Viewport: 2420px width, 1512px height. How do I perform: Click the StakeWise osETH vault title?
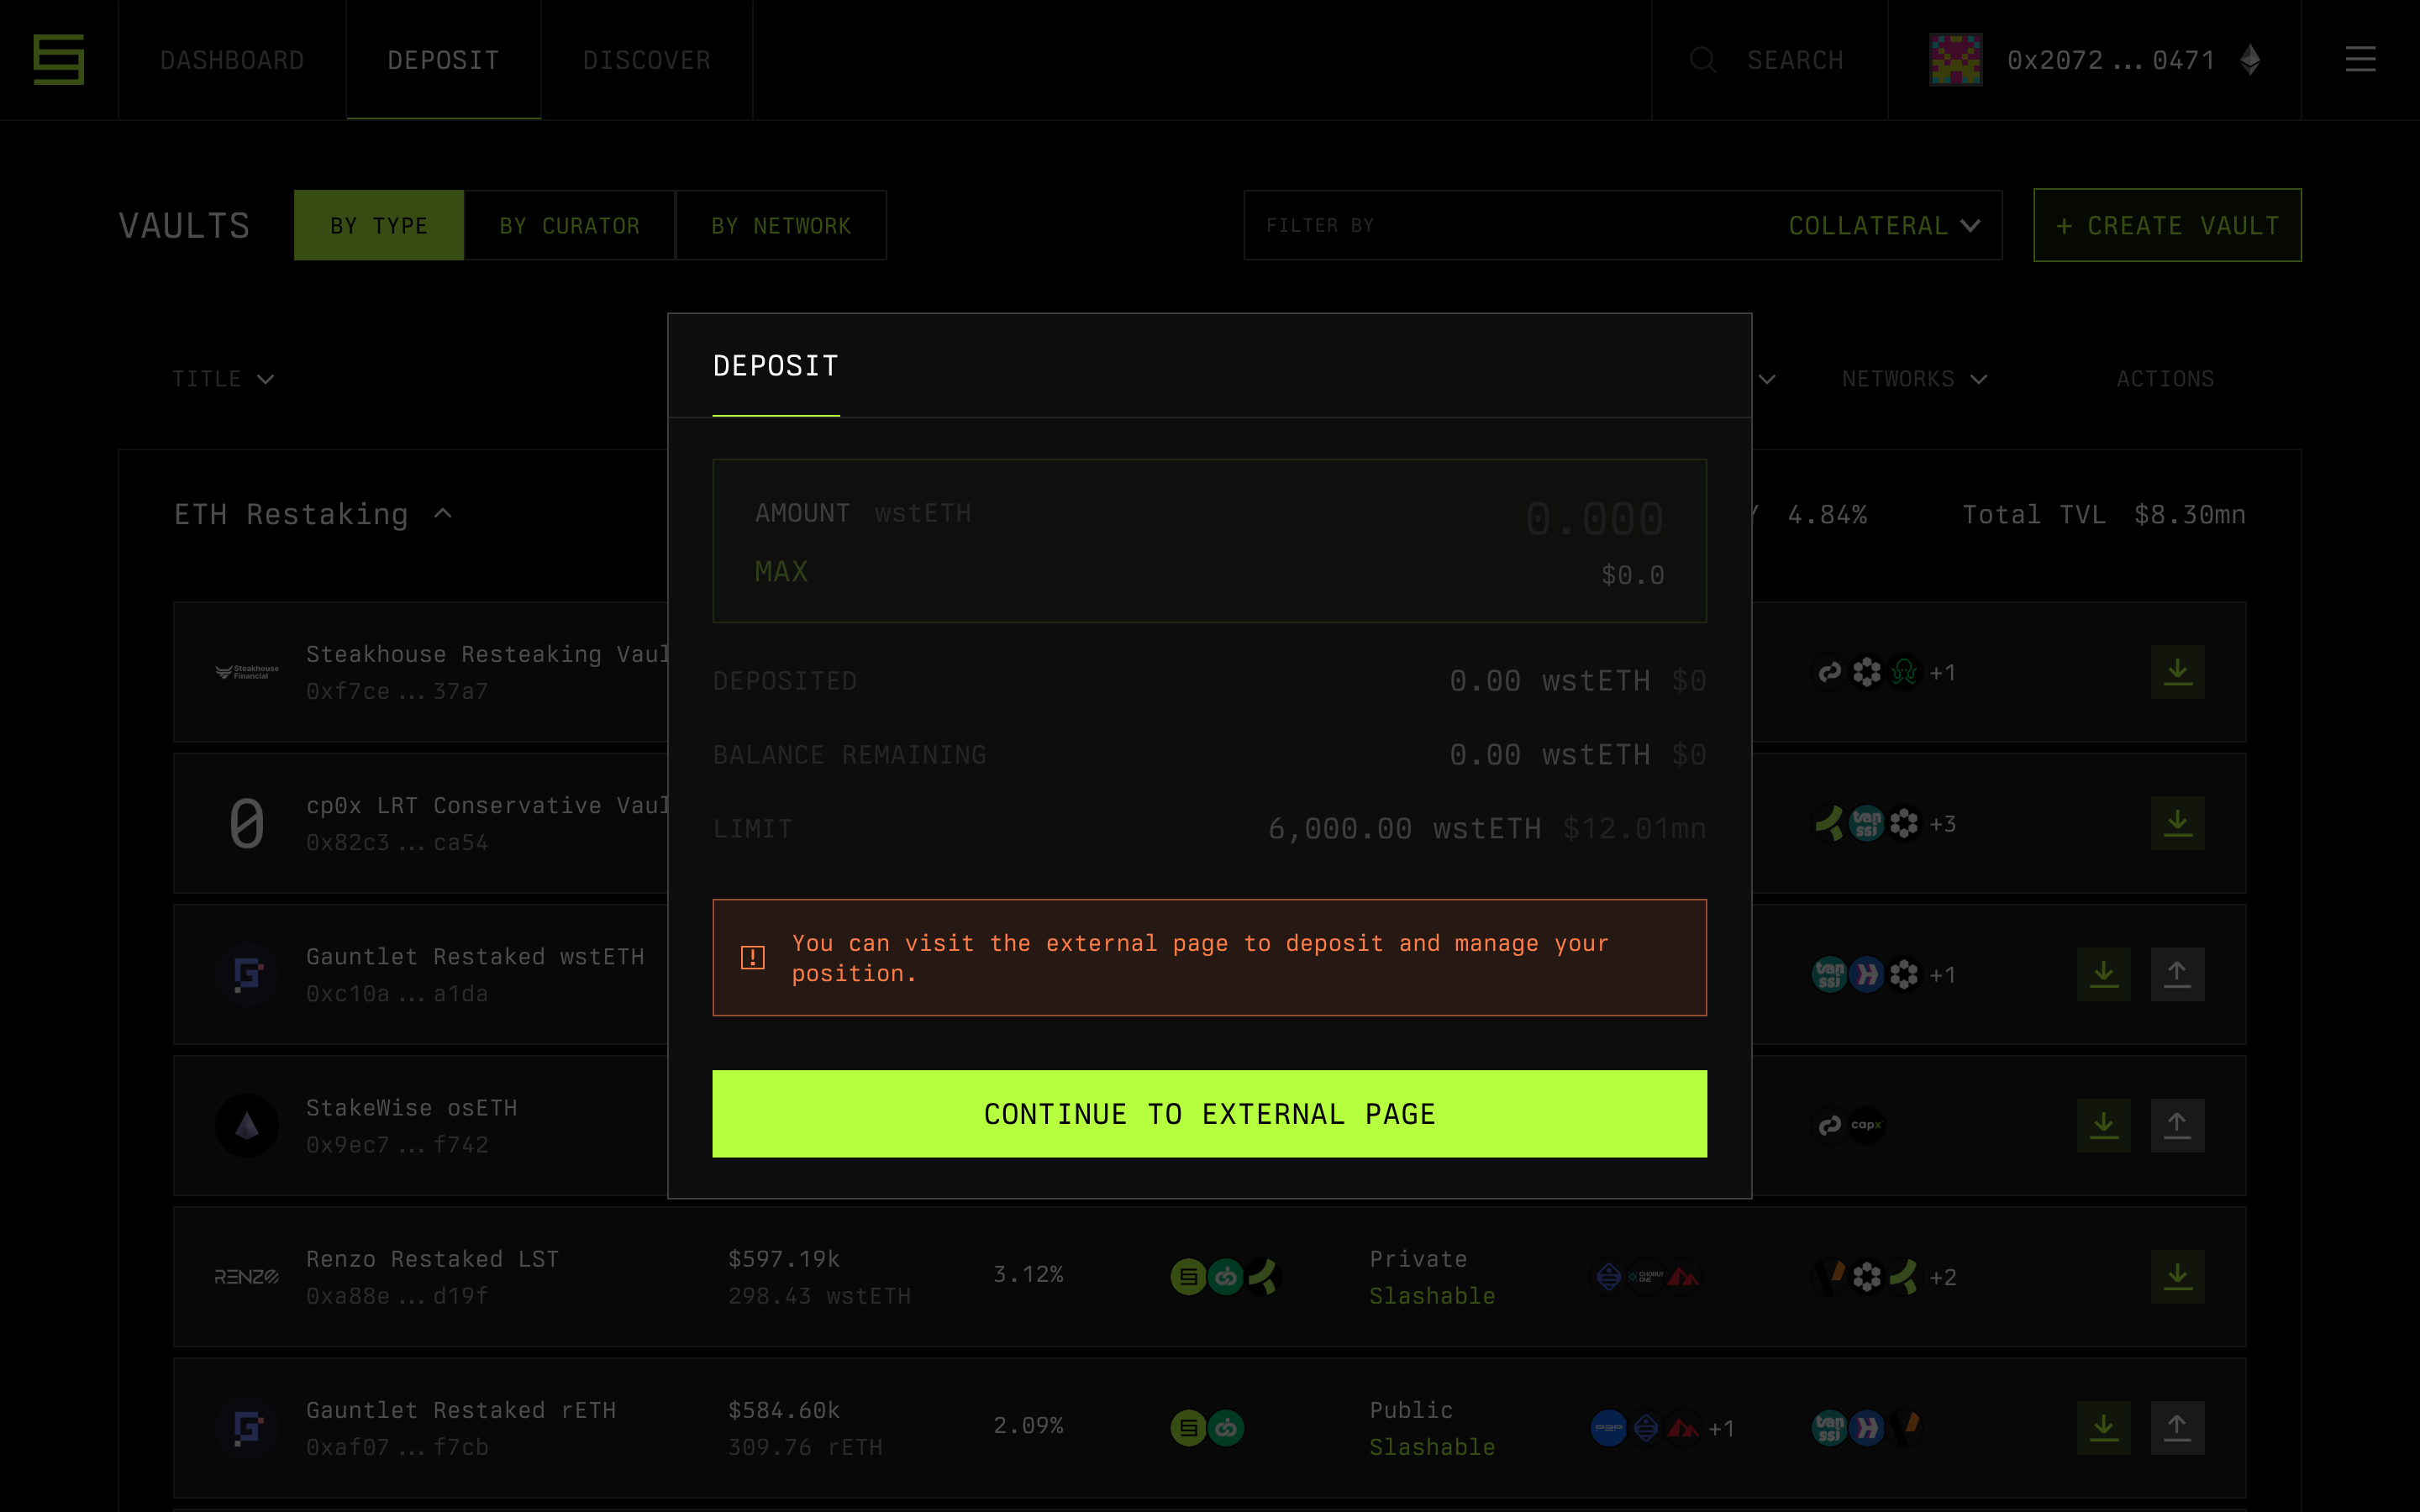pos(411,1108)
